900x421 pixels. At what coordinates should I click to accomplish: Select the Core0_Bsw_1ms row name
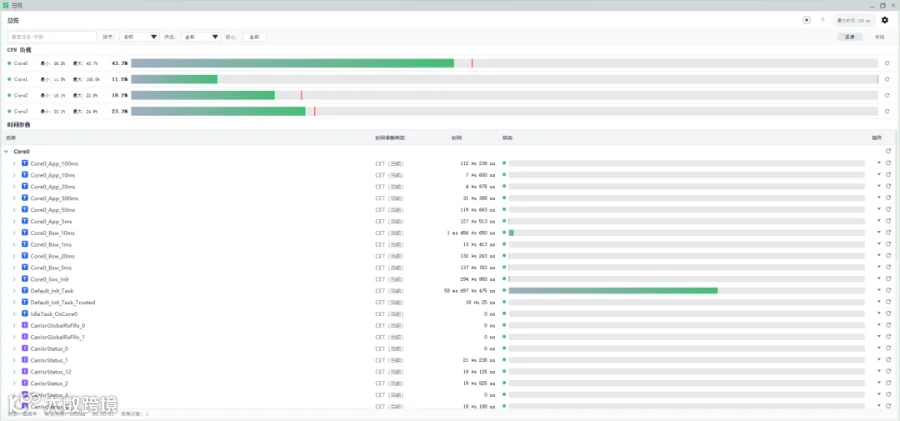click(51, 245)
